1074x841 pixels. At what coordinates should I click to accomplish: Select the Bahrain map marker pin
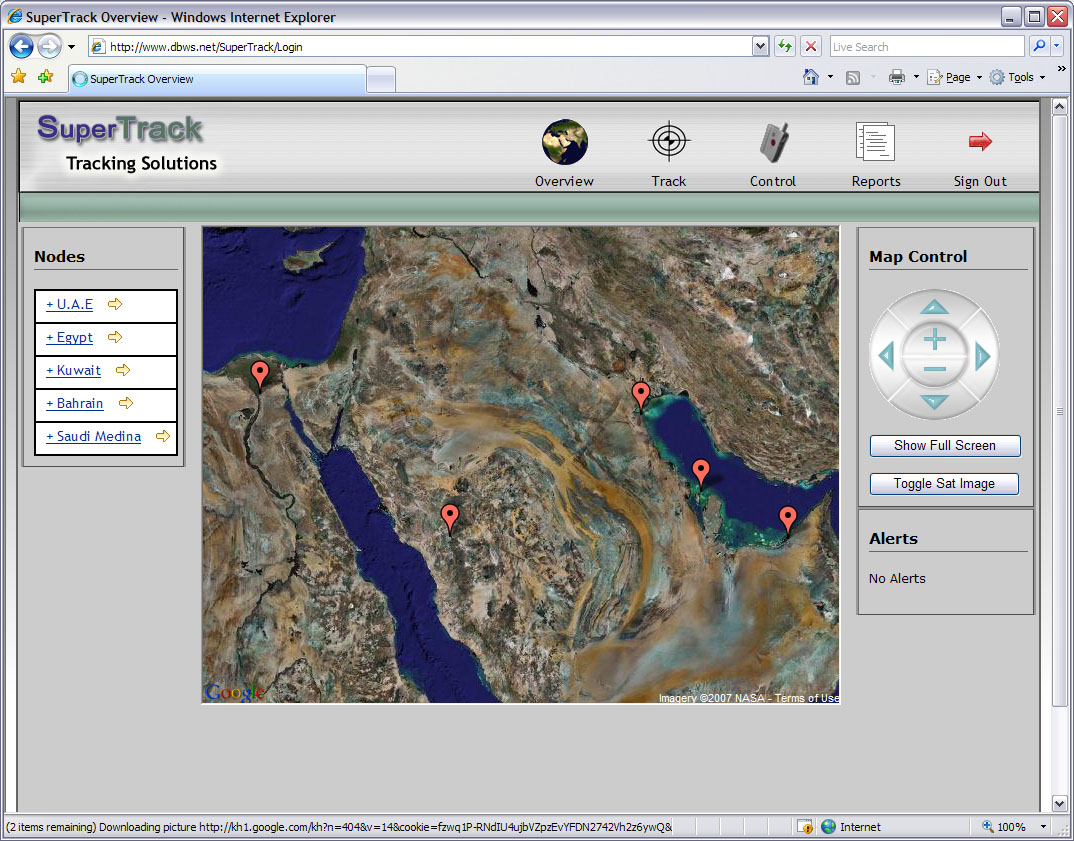[x=701, y=473]
